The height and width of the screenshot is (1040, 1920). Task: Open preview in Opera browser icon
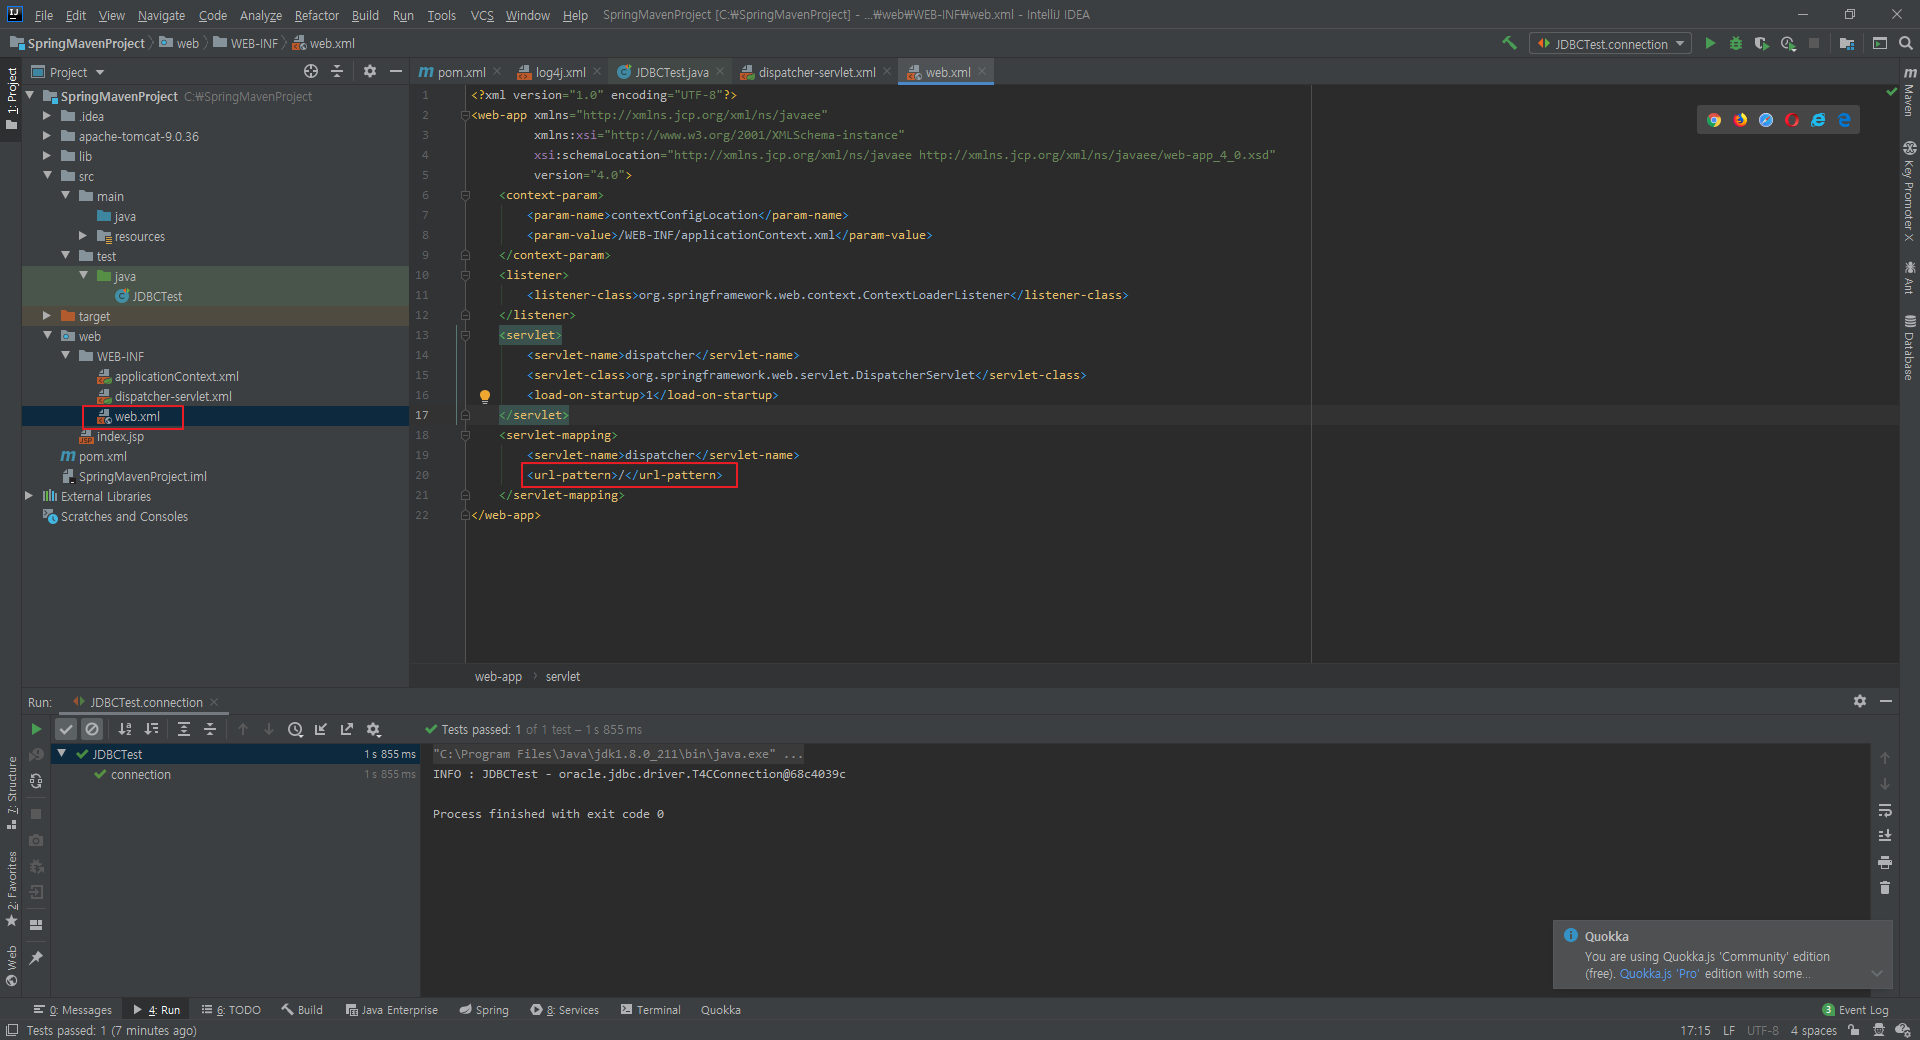click(1792, 120)
